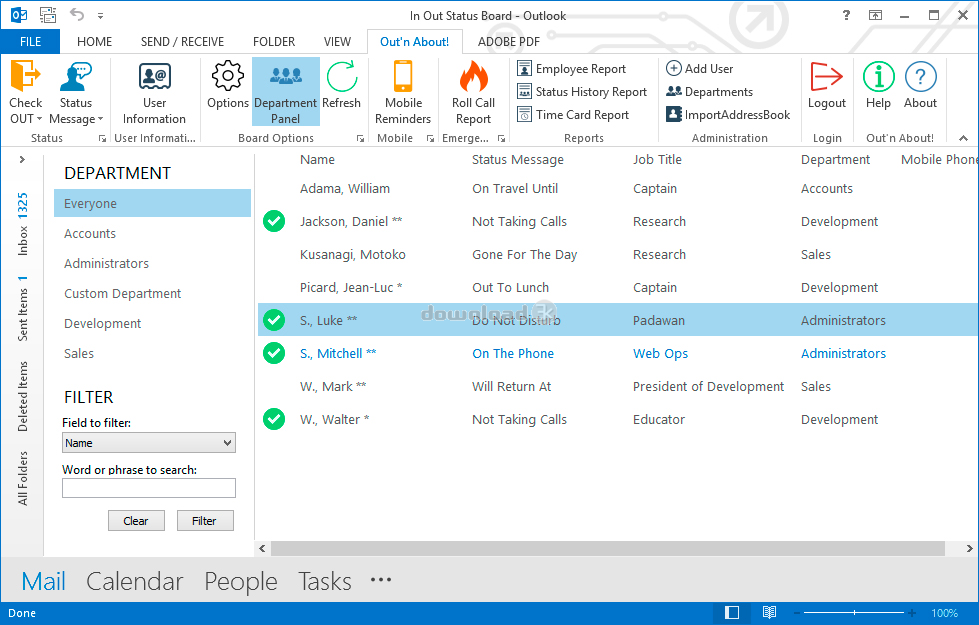Open Ribbon Display Options
The image size is (979, 625).
875,15
